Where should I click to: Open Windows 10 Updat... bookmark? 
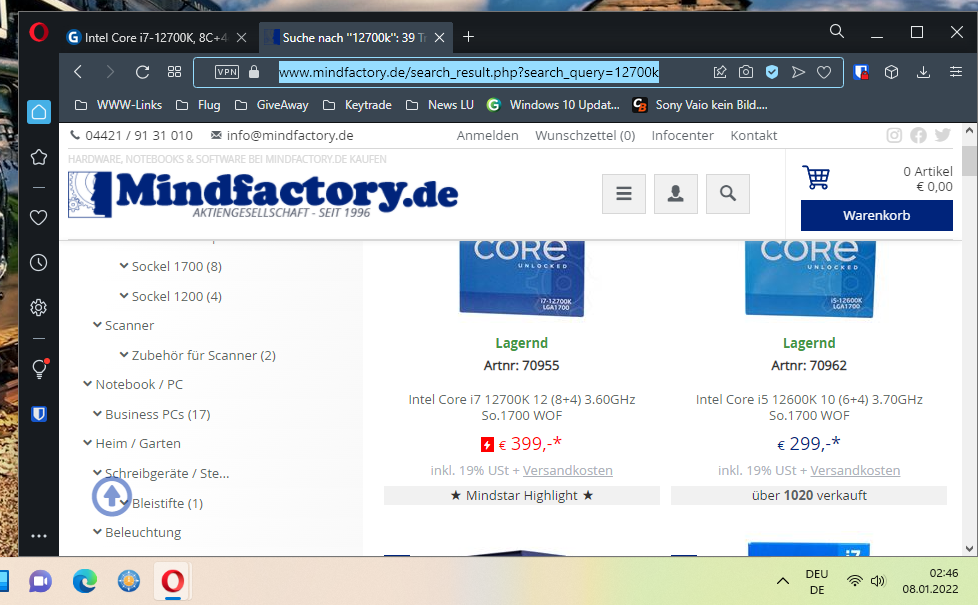tap(553, 105)
